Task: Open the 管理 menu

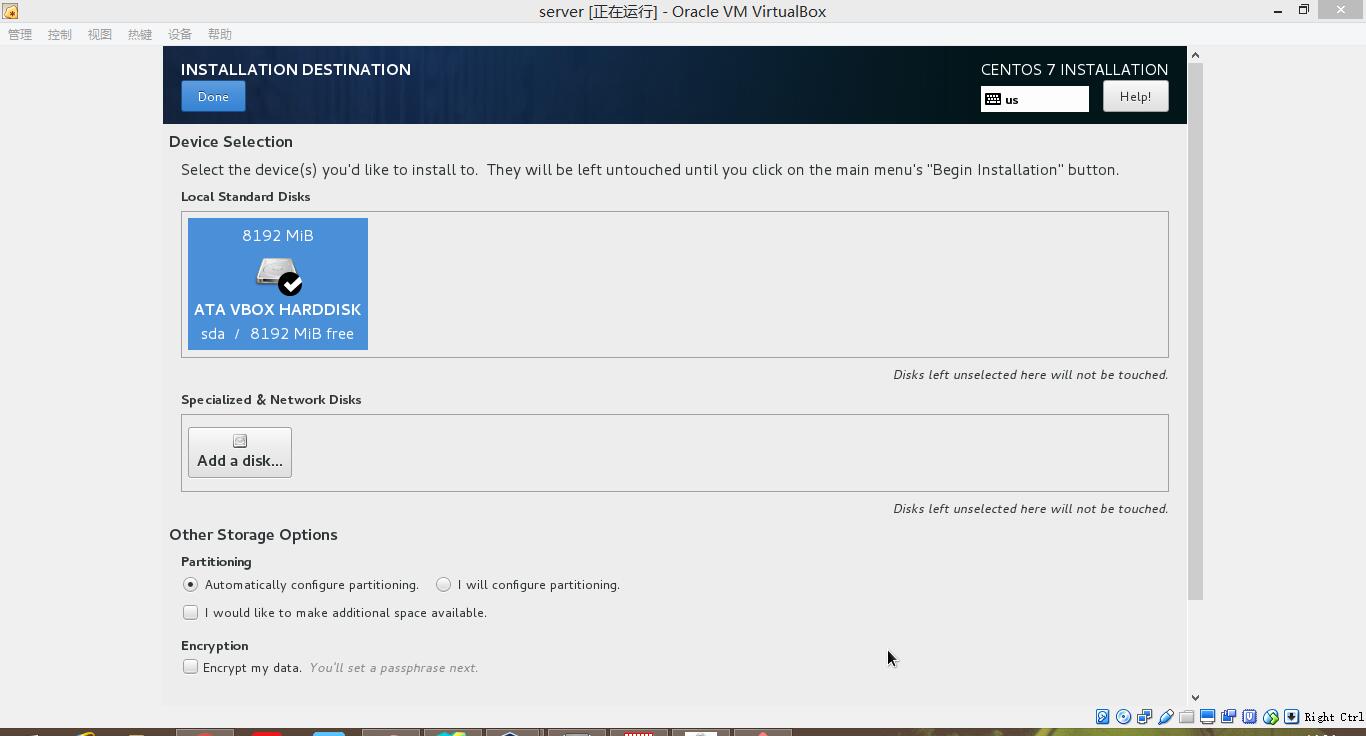Action: click(20, 34)
